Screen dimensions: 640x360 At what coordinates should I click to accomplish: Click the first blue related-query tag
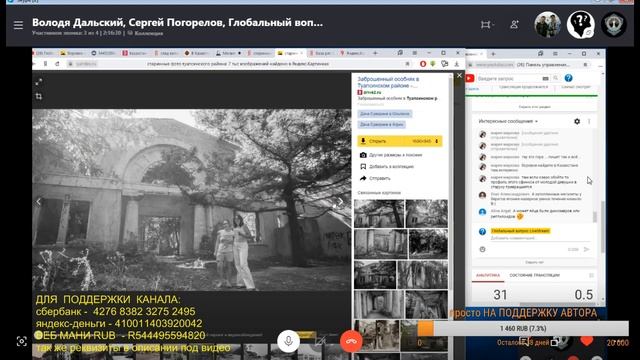click(384, 113)
